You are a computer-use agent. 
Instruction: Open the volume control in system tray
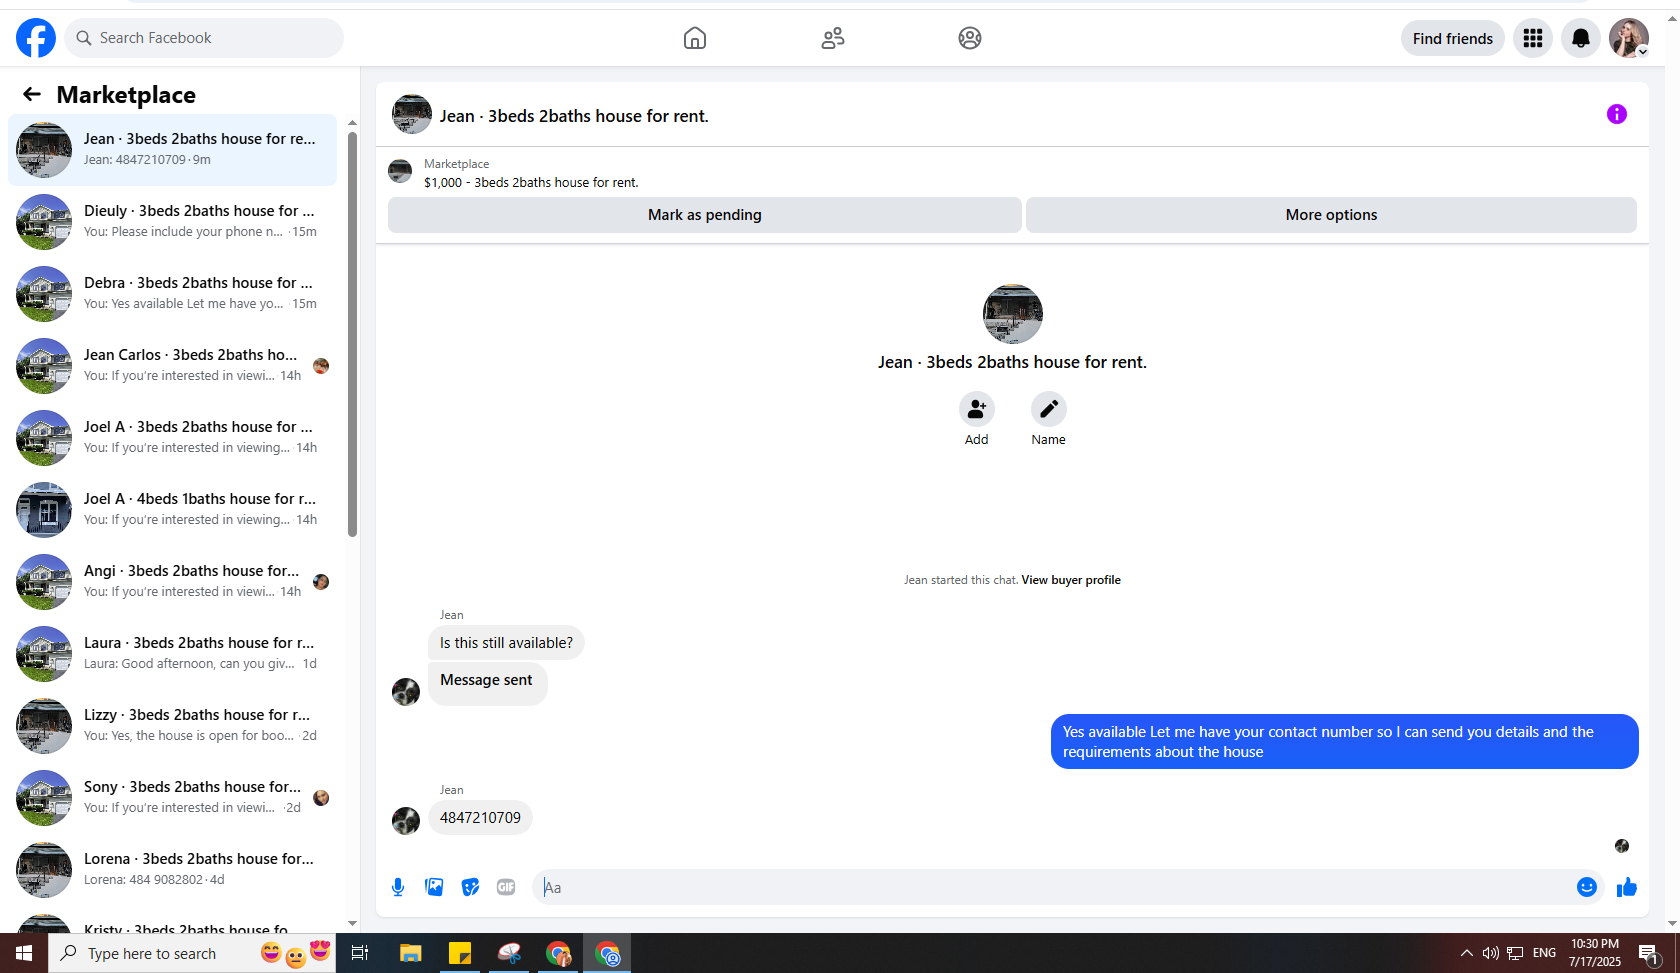coord(1491,953)
